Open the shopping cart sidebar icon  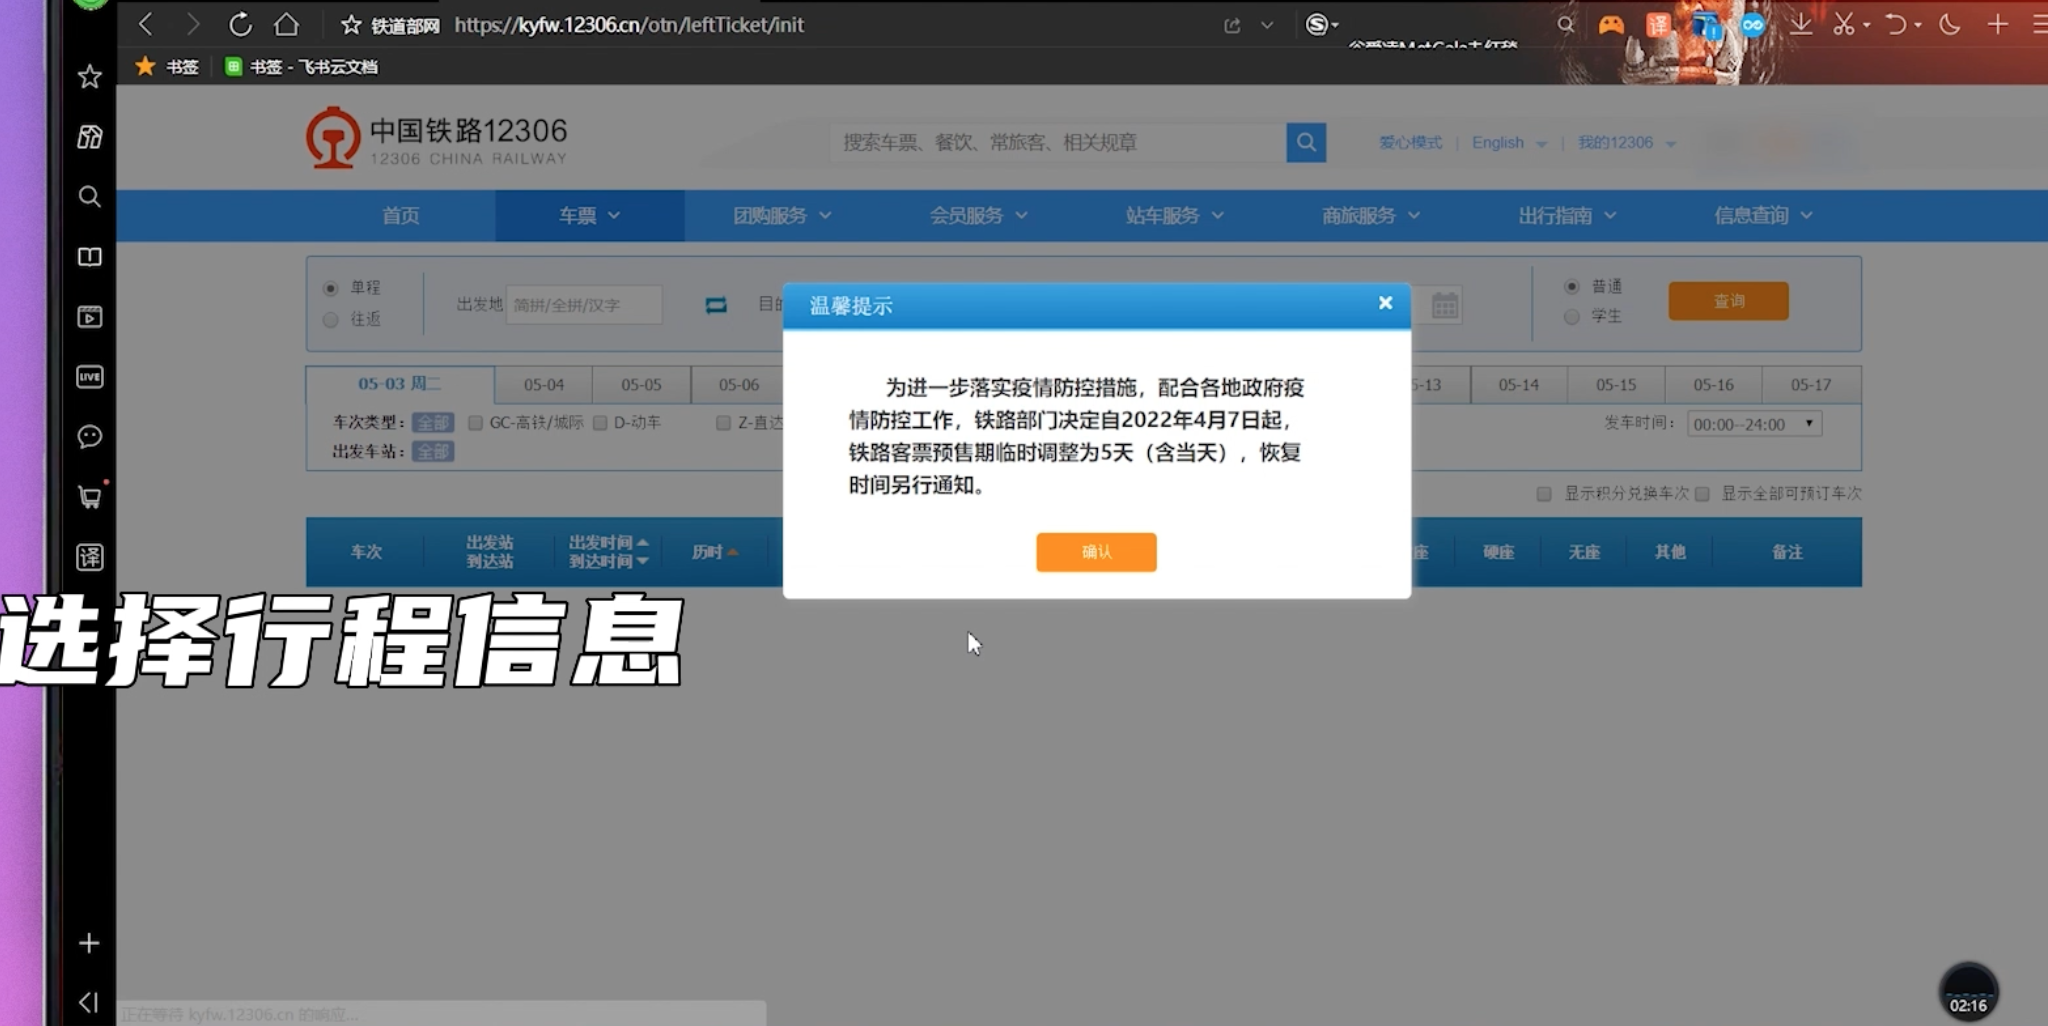[89, 497]
